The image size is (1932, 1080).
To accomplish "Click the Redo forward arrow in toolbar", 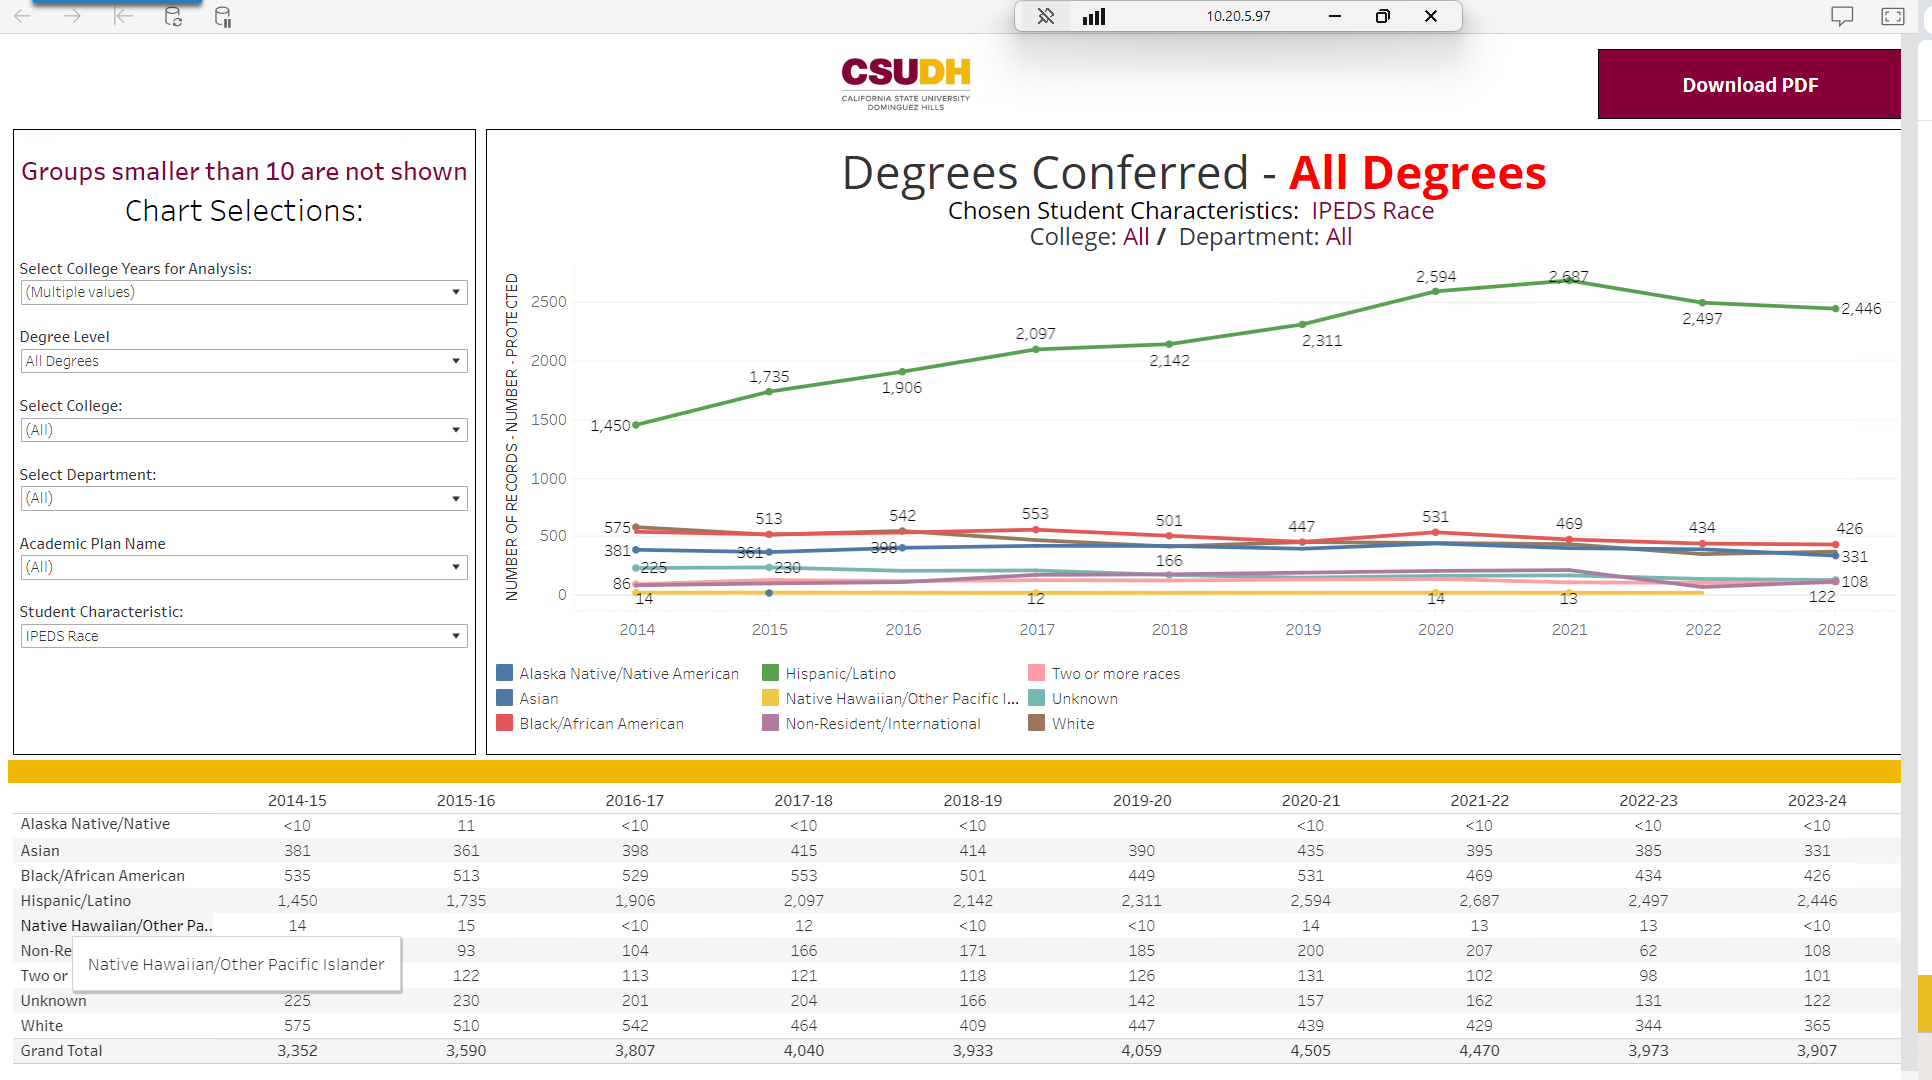I will [72, 16].
